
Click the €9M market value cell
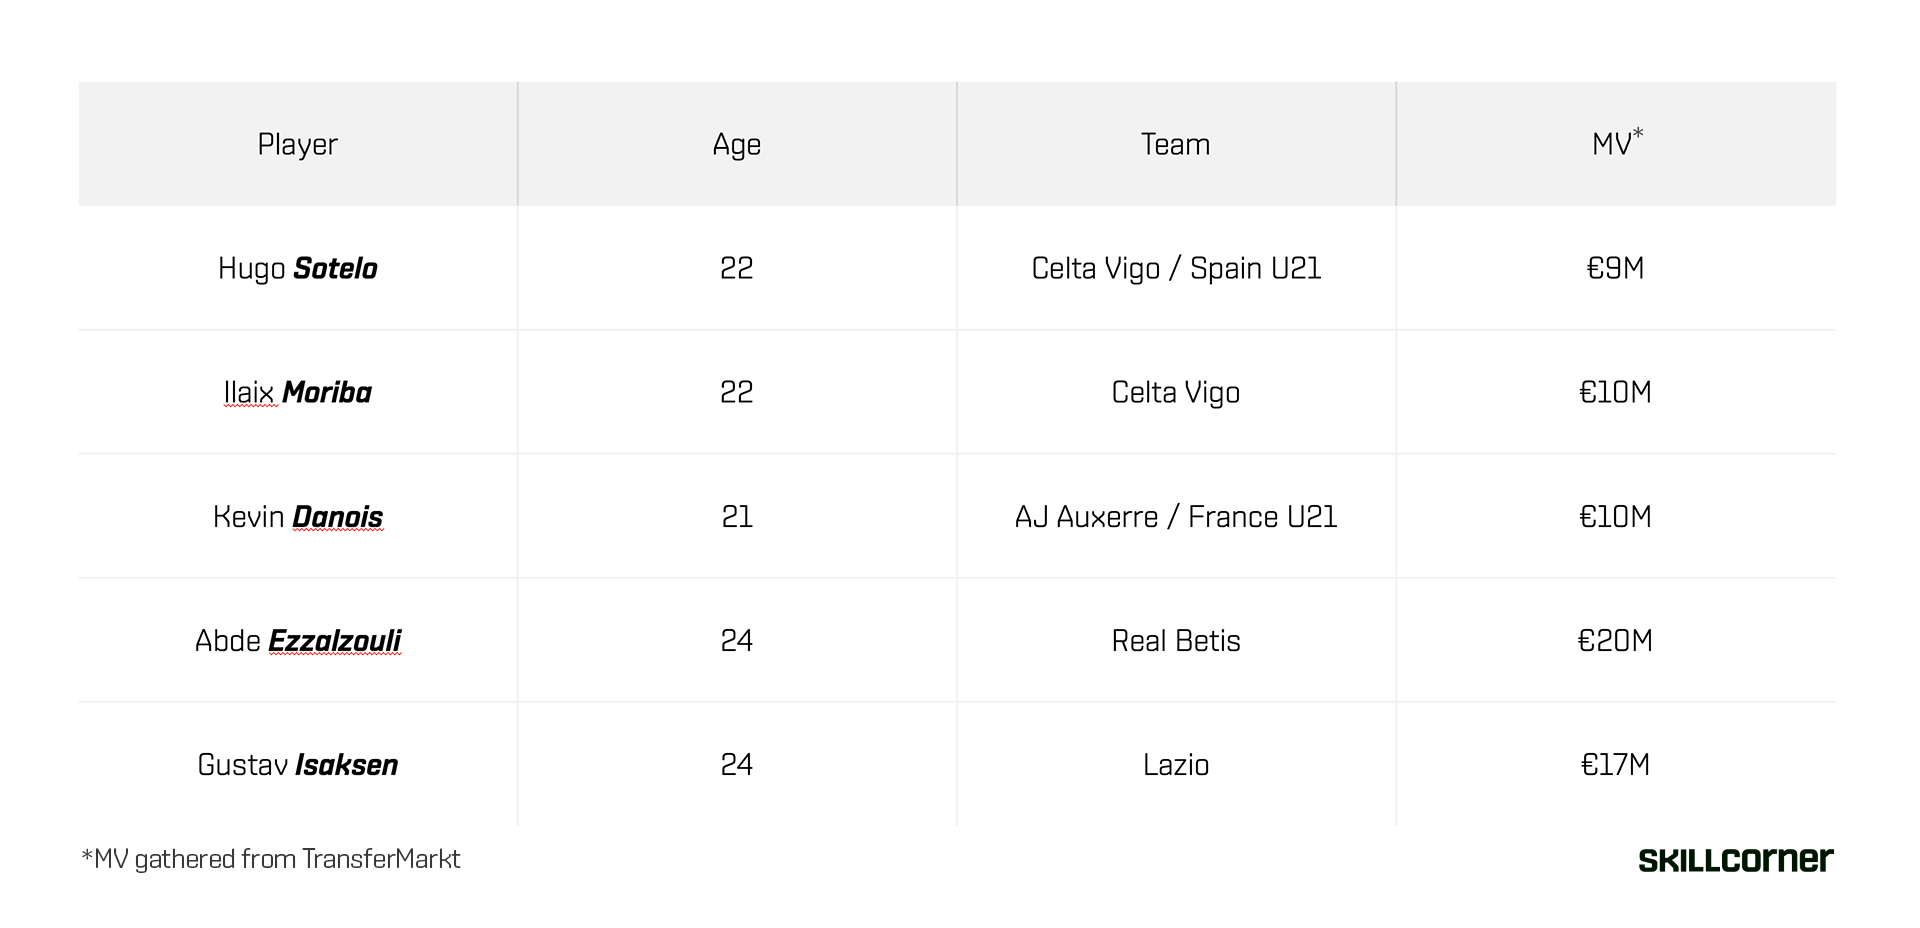[x=1615, y=268]
